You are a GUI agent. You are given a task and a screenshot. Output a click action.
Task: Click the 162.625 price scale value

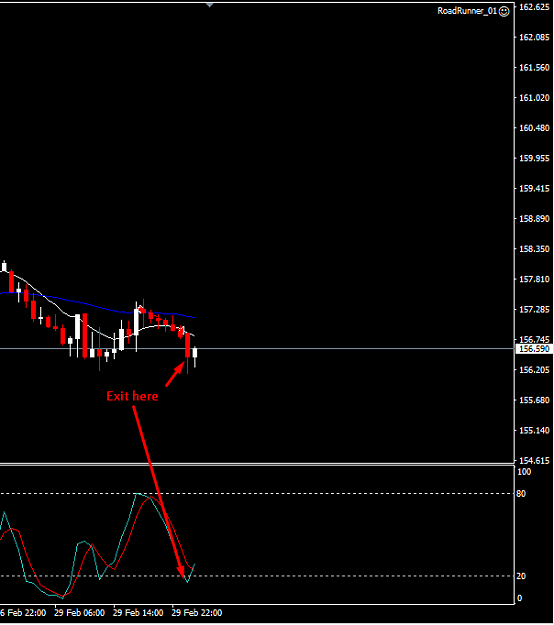[x=534, y=7]
